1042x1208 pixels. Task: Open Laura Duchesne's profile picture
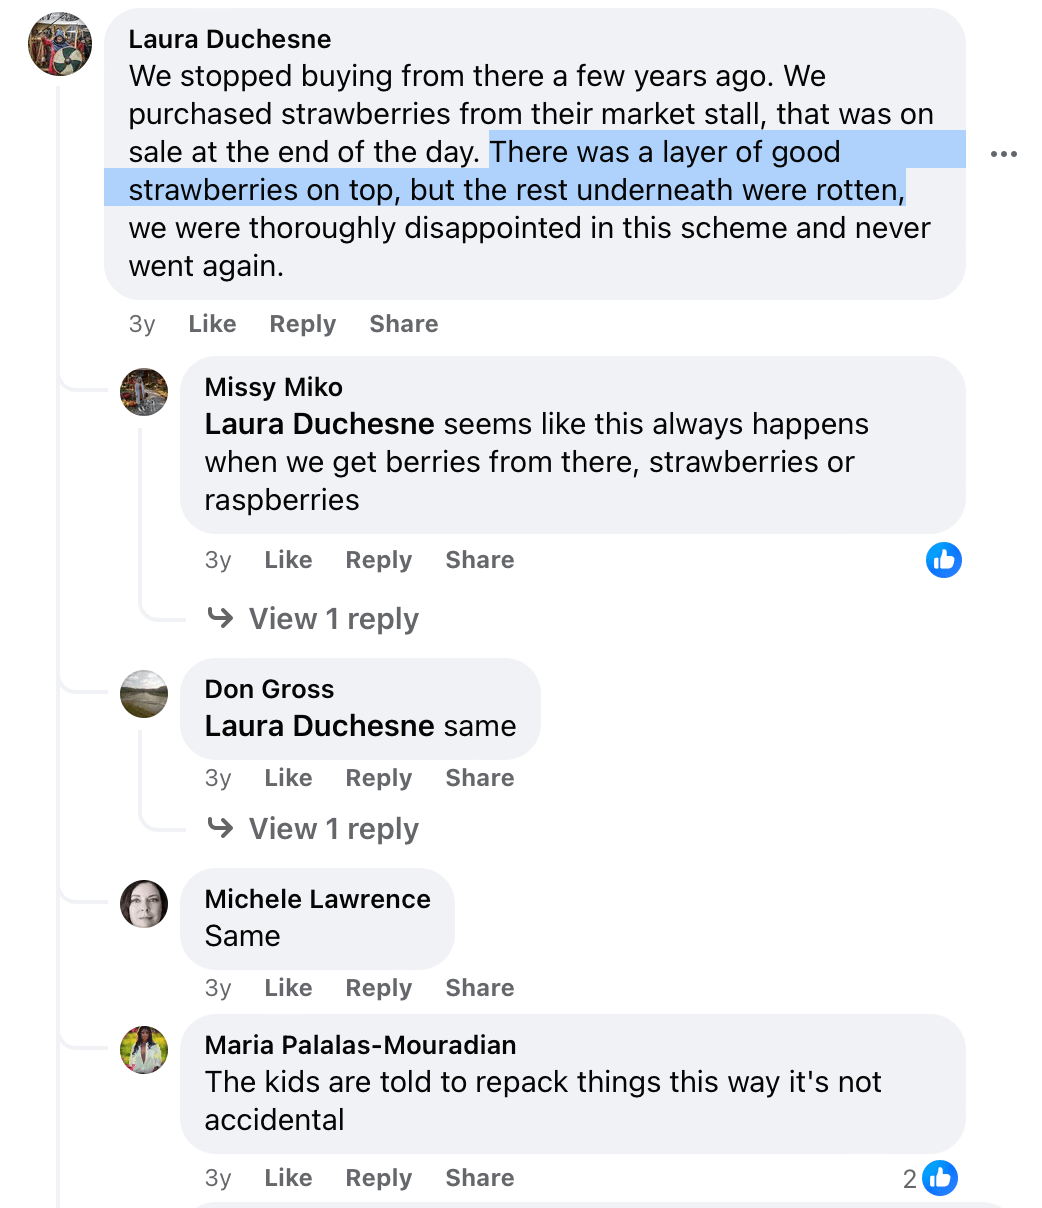coord(59,44)
